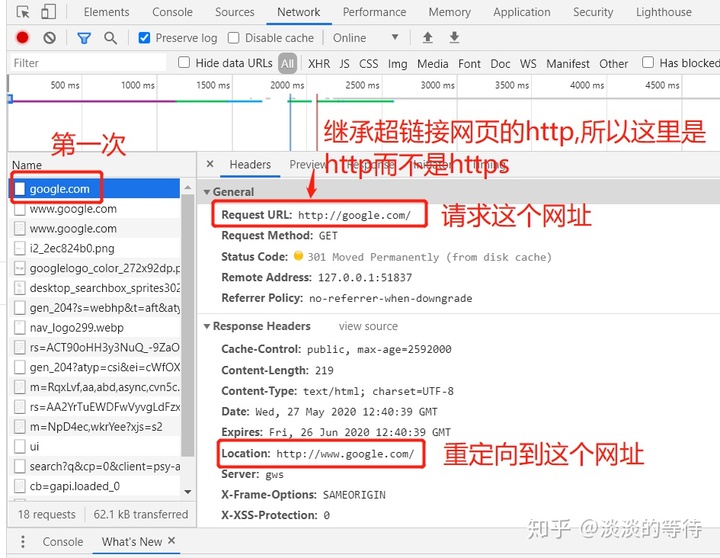Viewport: 720px width, 558px height.
Task: Click icon beside m=NpD4ec,wkrYee request
Action: 19,427
